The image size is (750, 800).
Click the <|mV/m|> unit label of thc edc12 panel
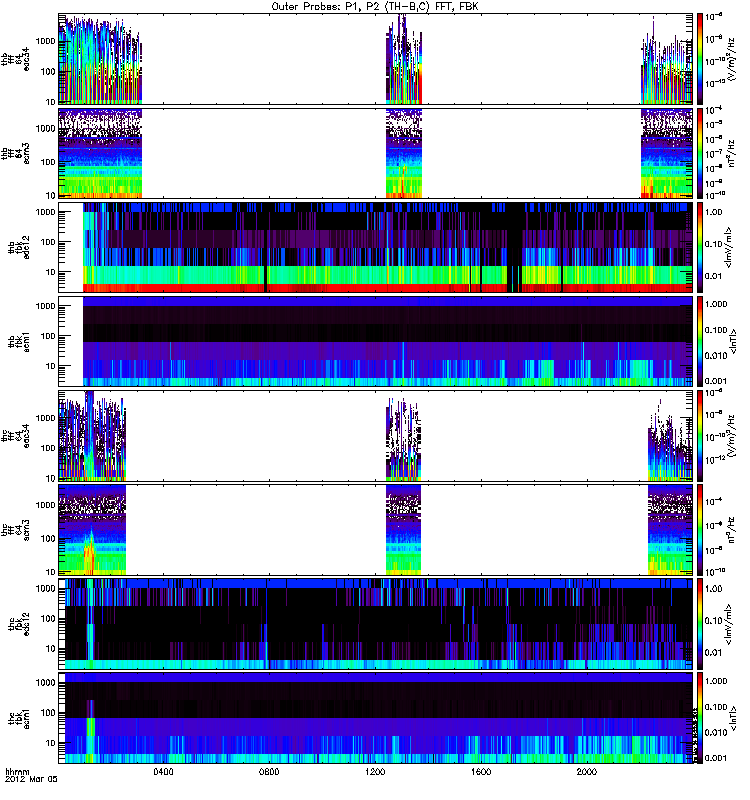pyautogui.click(x=729, y=624)
